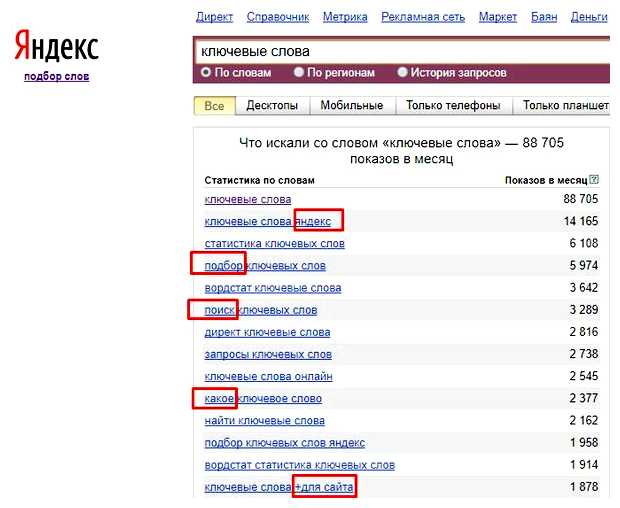Click the 1 878 impressions value
Image resolution: width=620 pixels, height=508 pixels.
584,487
